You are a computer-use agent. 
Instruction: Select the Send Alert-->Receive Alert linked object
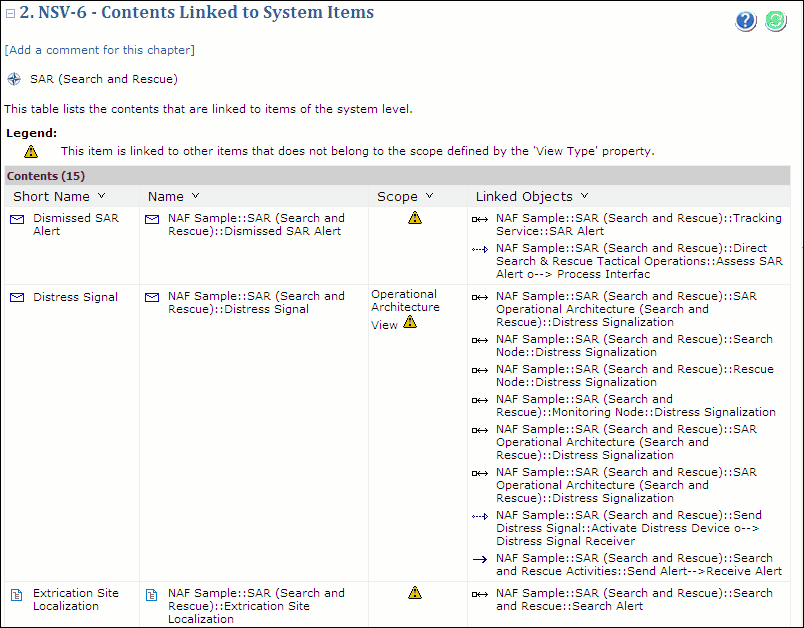[x=638, y=565]
